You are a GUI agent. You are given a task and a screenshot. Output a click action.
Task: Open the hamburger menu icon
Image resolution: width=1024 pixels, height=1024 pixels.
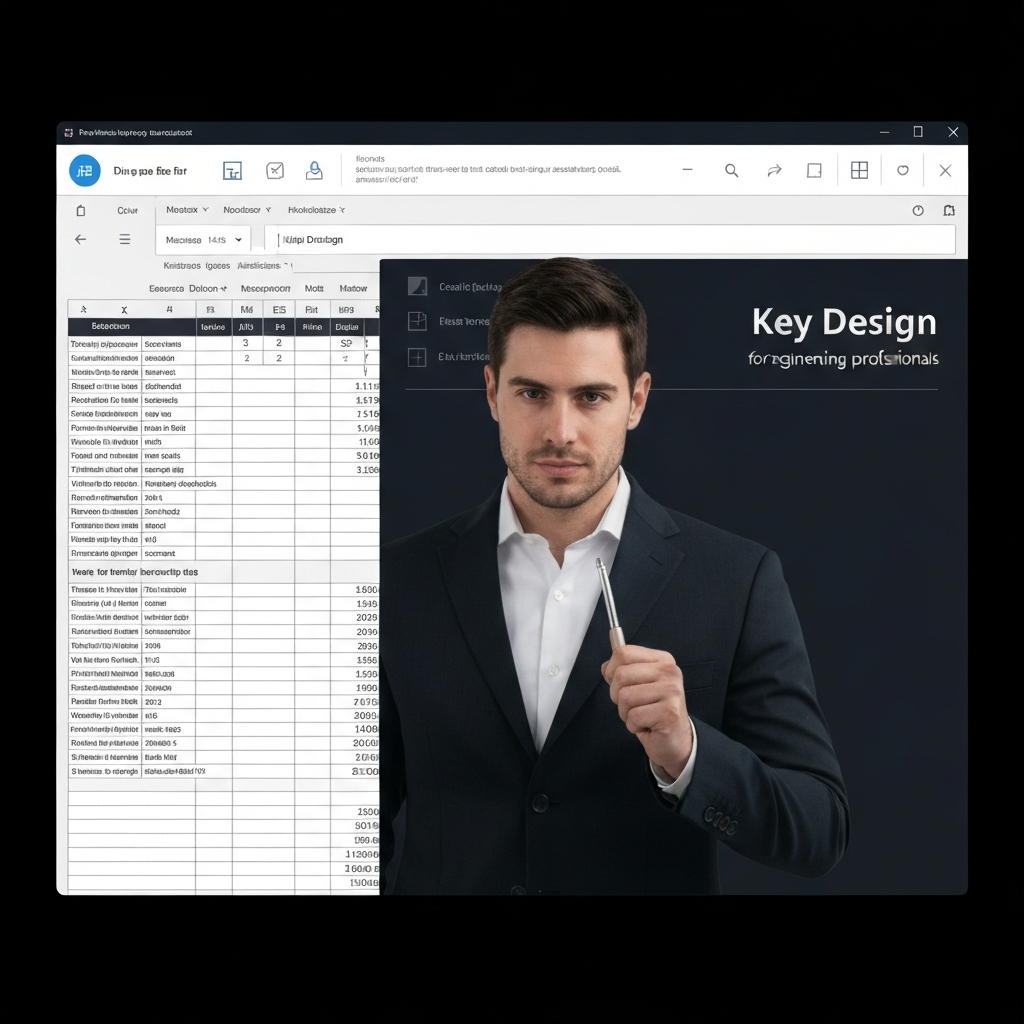(125, 240)
